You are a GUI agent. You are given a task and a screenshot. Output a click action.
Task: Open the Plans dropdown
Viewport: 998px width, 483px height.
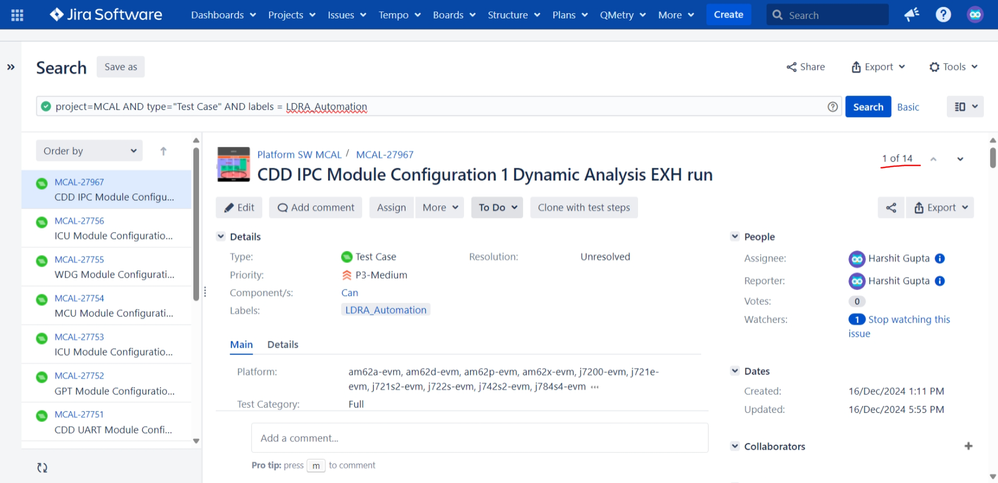(x=570, y=15)
